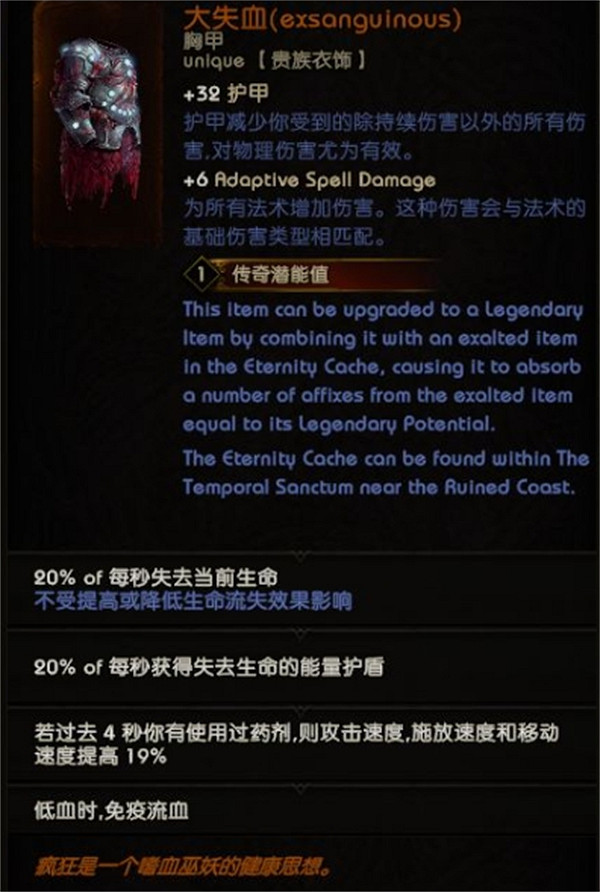Click the Exsanguinous body armor item icon
This screenshot has height=892, width=600.
(98, 126)
